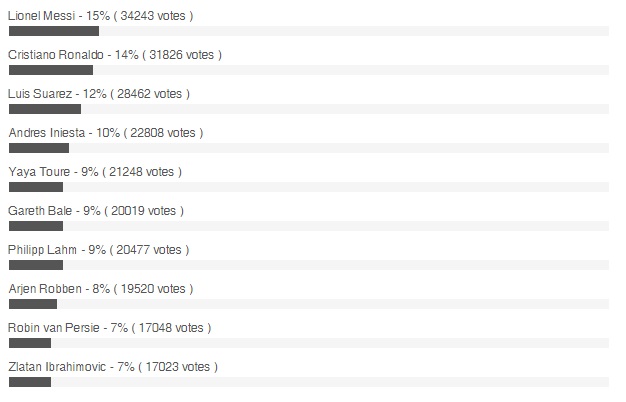Click Cristiano Ronaldo's 14% progress bar

50,70
